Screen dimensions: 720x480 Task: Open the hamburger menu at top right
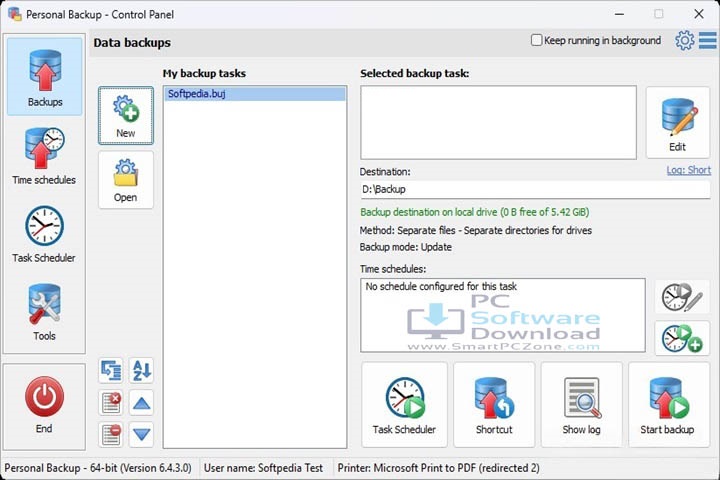(708, 40)
